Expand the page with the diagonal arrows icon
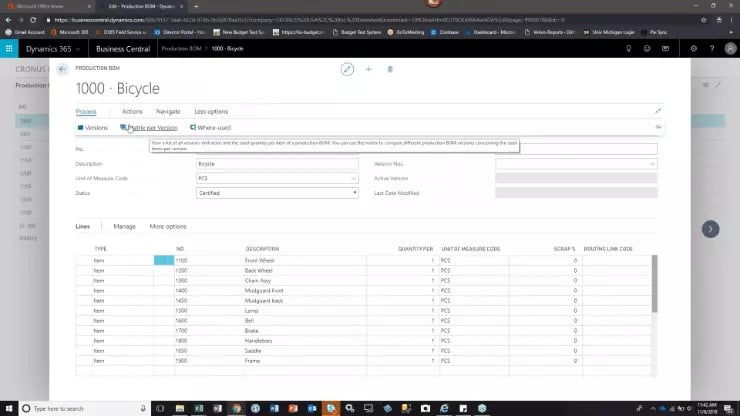The image size is (740, 416). pyautogui.click(x=658, y=111)
